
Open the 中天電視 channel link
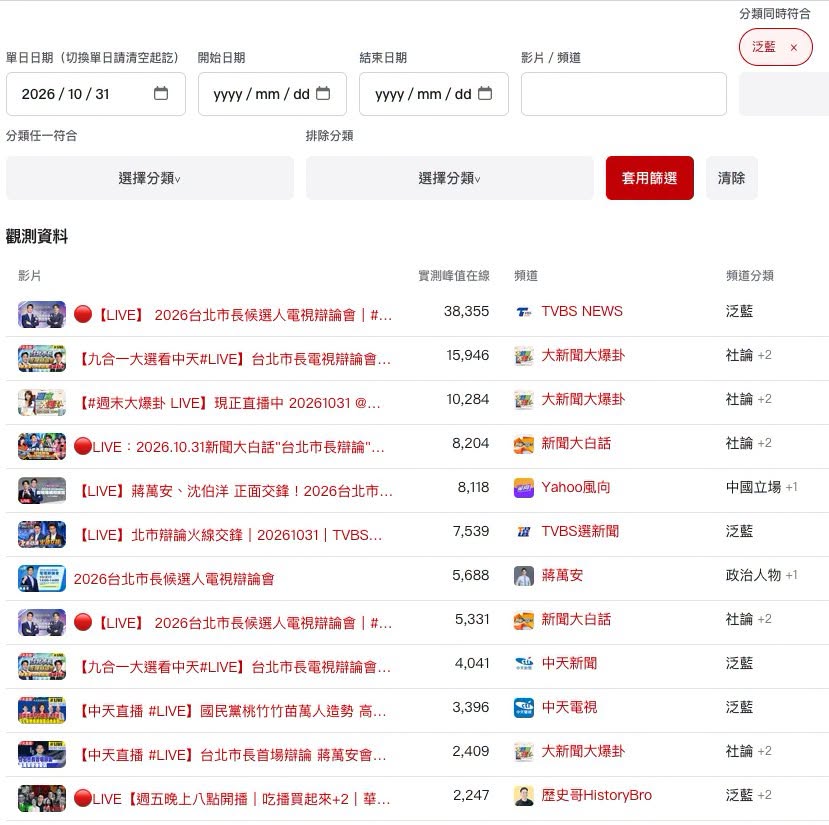[569, 707]
